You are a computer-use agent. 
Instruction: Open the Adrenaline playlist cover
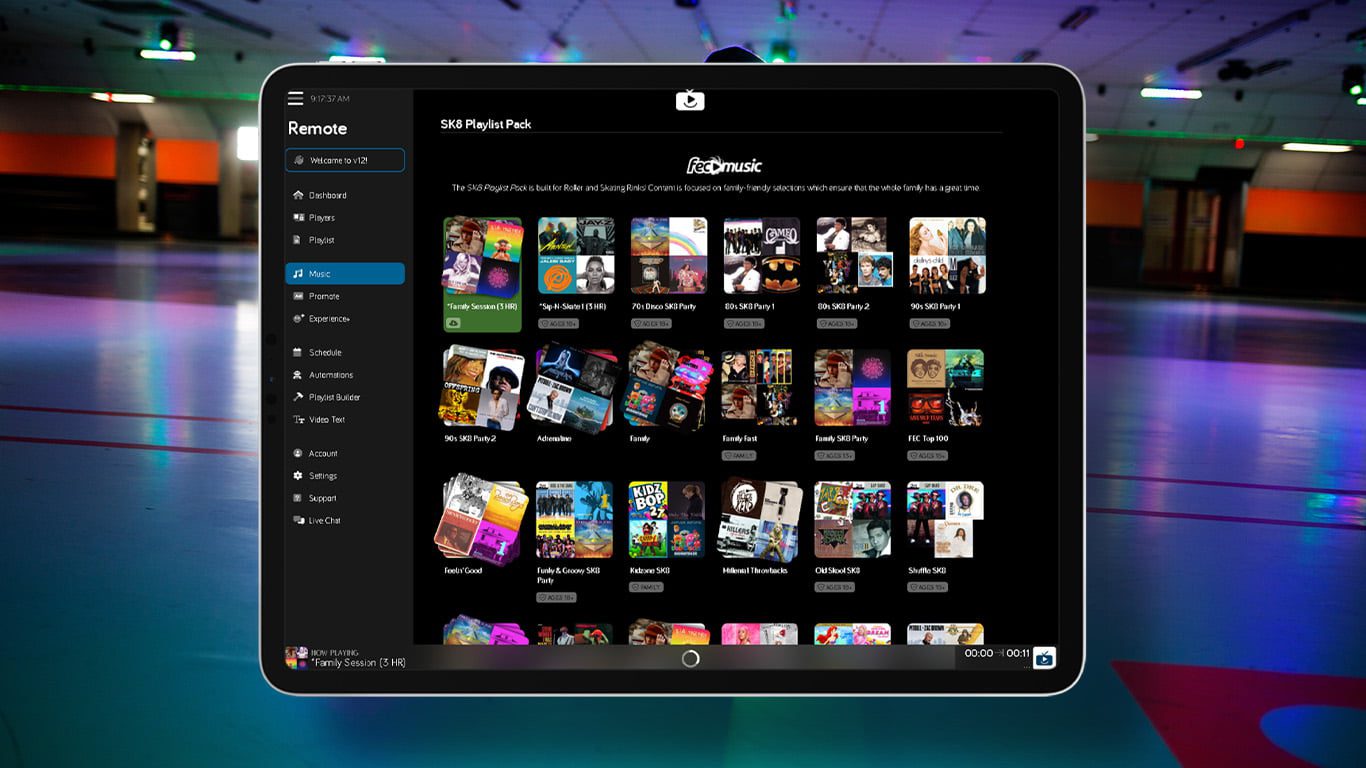tap(576, 388)
